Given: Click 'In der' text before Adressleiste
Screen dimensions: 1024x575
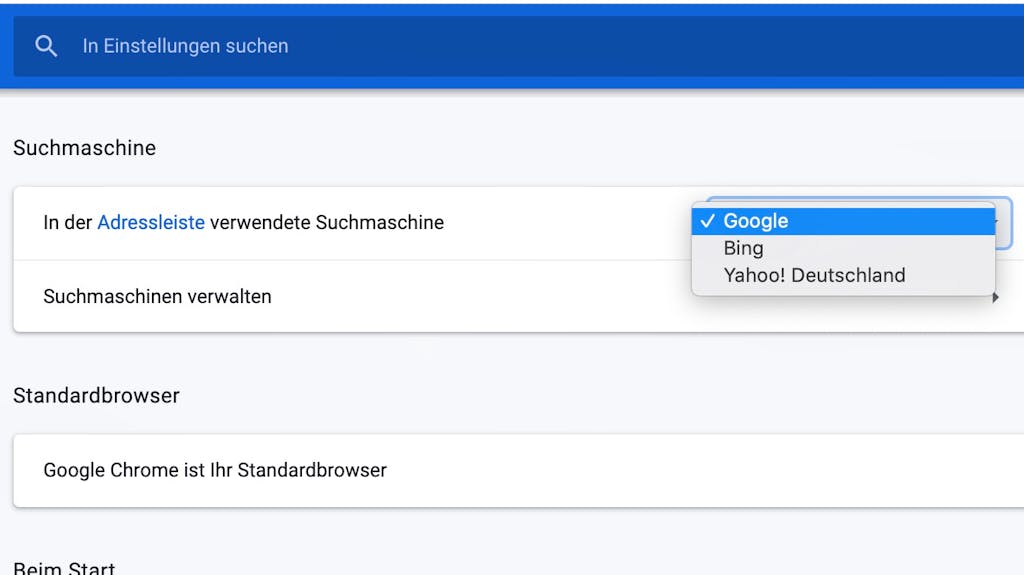Looking at the screenshot, I should click(x=68, y=222).
